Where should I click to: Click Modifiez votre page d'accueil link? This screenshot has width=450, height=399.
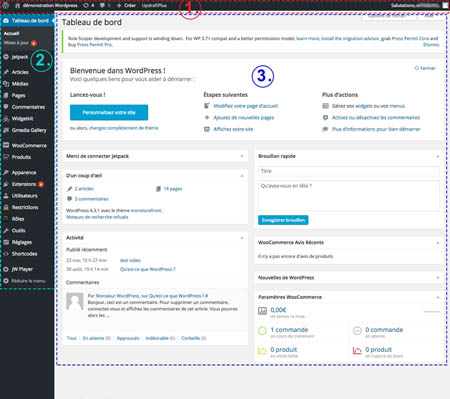pos(246,106)
